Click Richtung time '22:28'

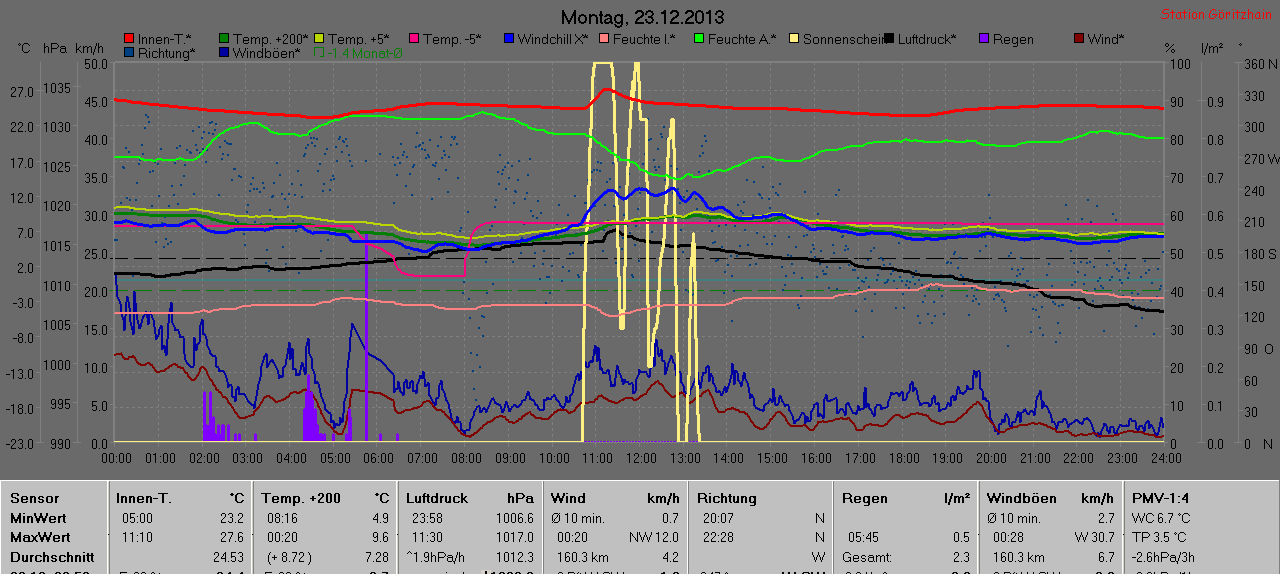[x=718, y=537]
